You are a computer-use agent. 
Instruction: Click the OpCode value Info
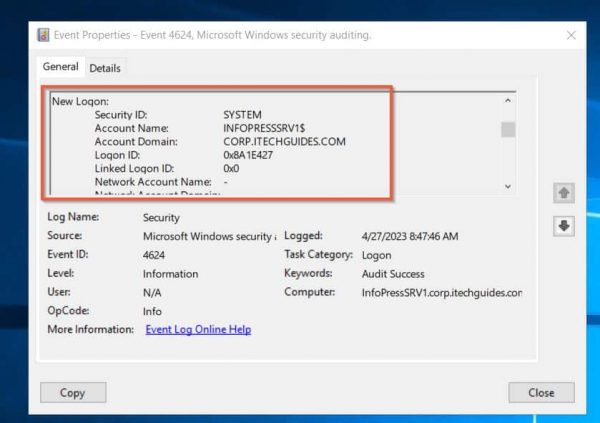pyautogui.click(x=152, y=312)
